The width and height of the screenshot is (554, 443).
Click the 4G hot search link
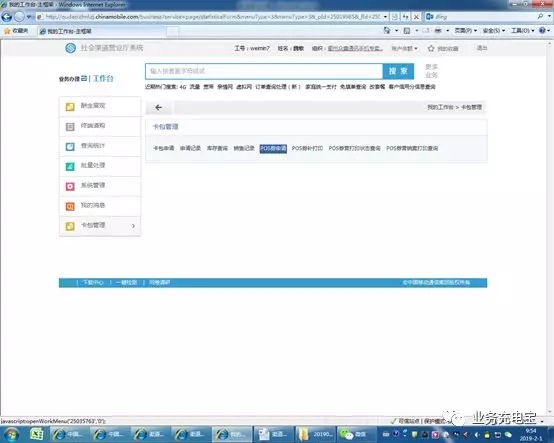tap(183, 87)
